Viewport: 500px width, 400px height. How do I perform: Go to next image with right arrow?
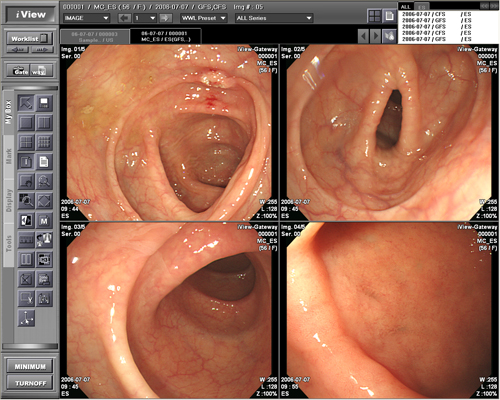165,18
